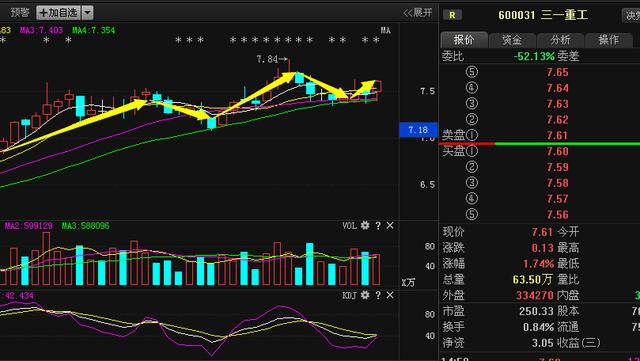Open KDJ indicator help question mark
Image resolution: width=640 pixels, height=361 pixels.
pos(378,295)
